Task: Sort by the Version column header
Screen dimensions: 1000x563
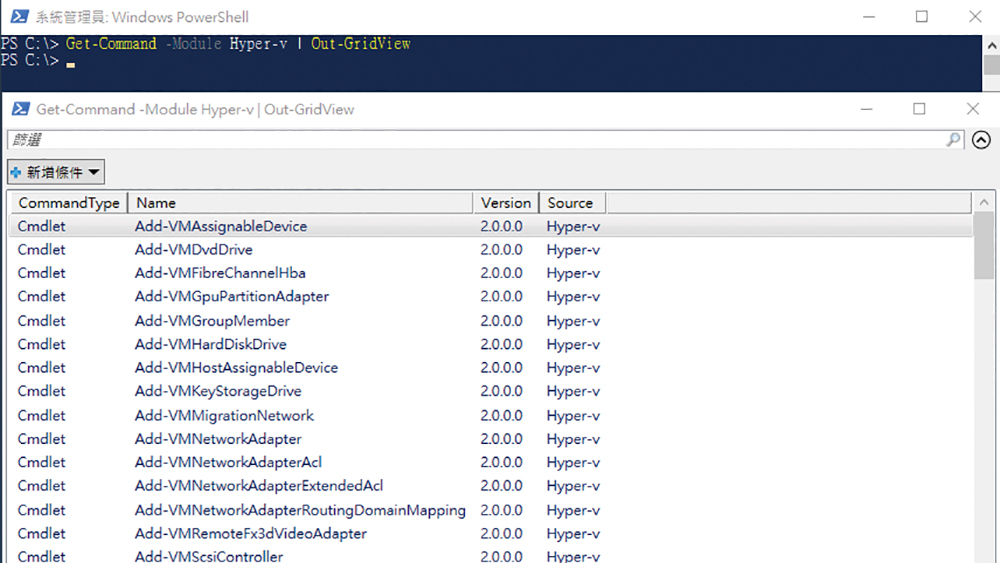Action: (x=506, y=203)
